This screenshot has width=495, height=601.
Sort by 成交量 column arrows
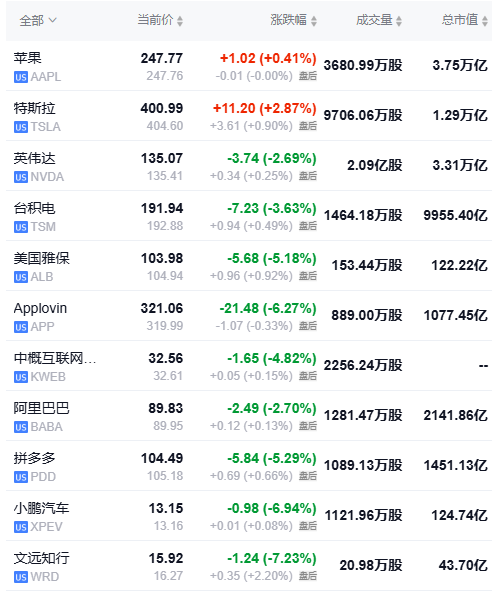399,21
